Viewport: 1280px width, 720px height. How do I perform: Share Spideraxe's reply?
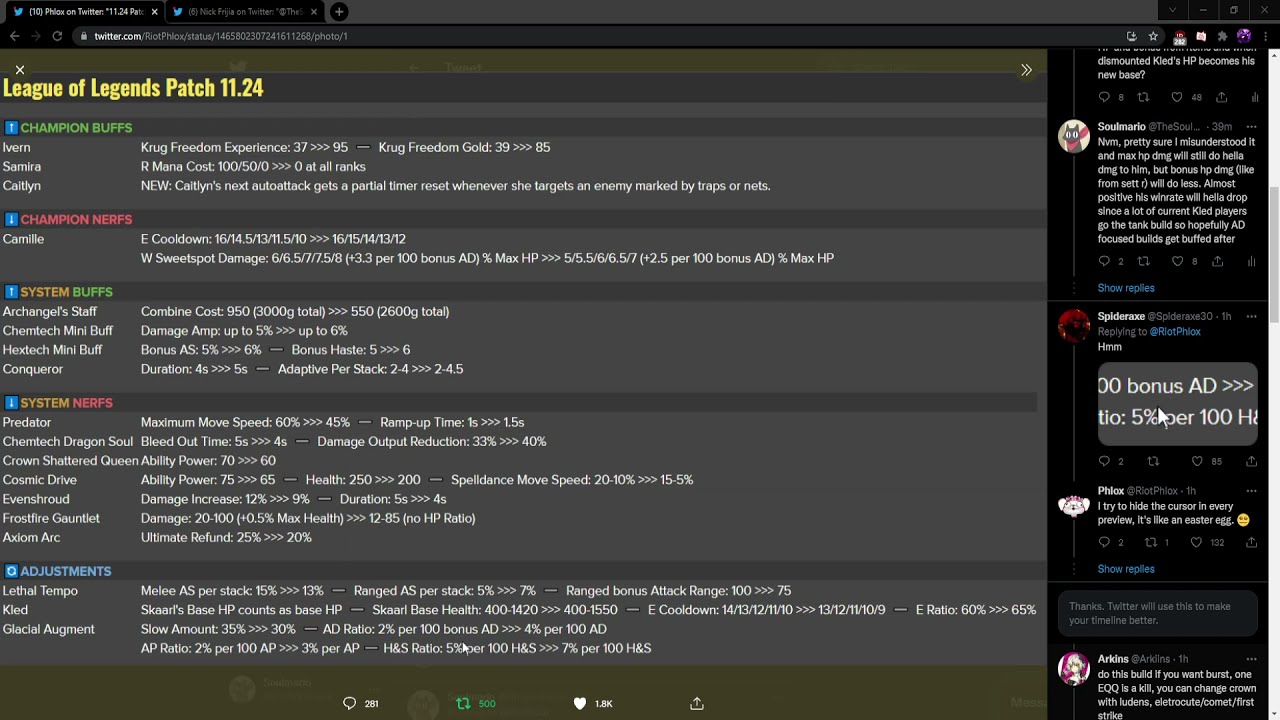point(1251,461)
